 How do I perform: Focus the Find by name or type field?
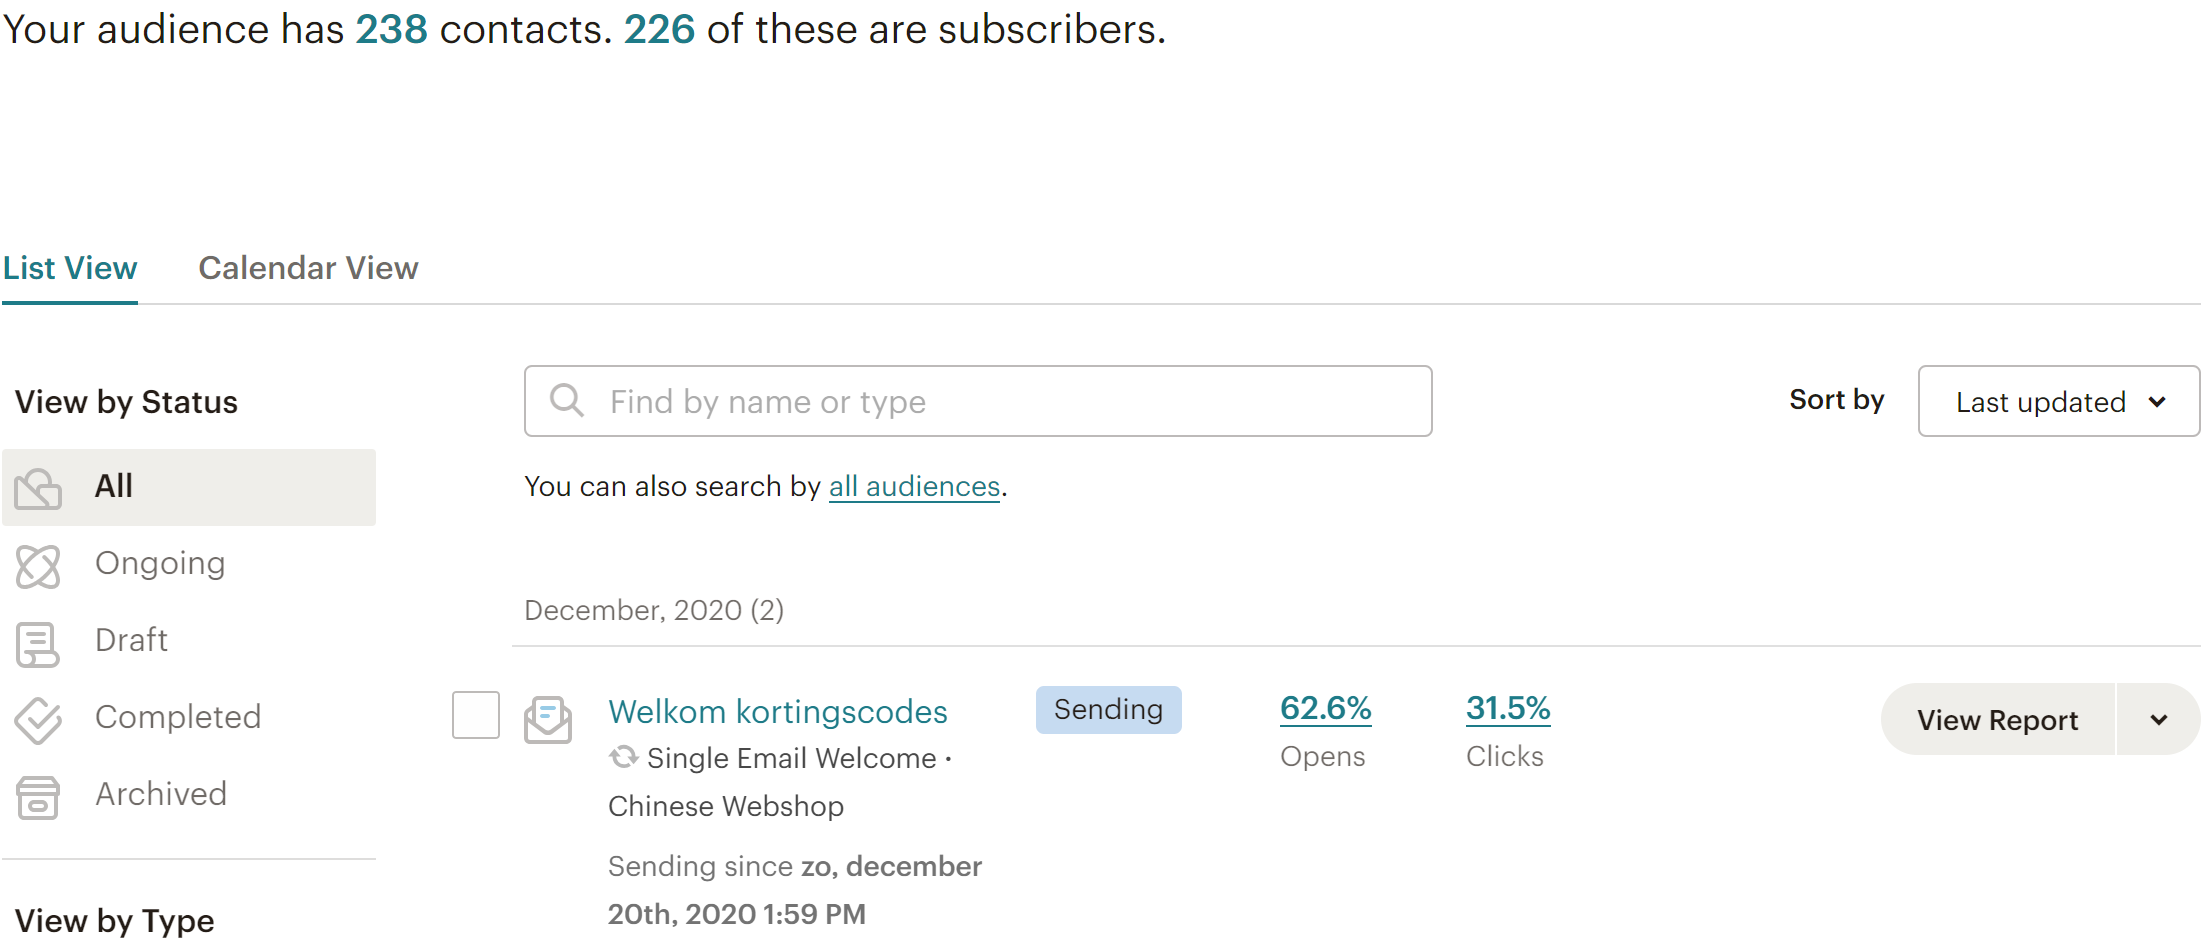pyautogui.click(x=978, y=401)
